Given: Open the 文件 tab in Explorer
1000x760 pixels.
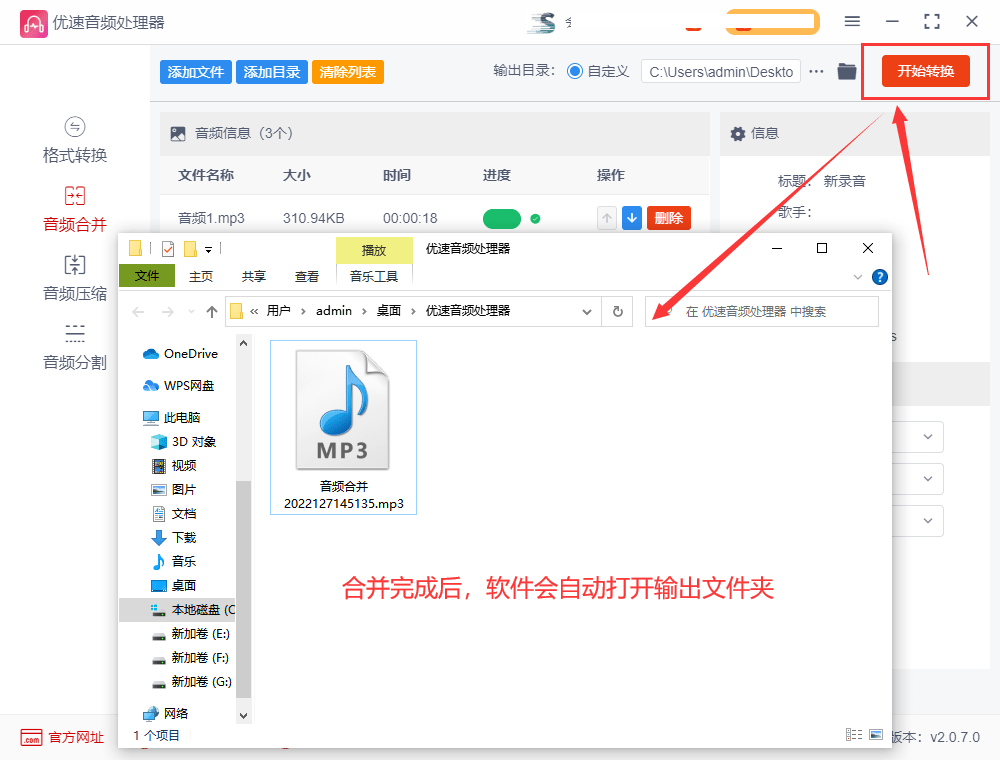Looking at the screenshot, I should click(147, 275).
